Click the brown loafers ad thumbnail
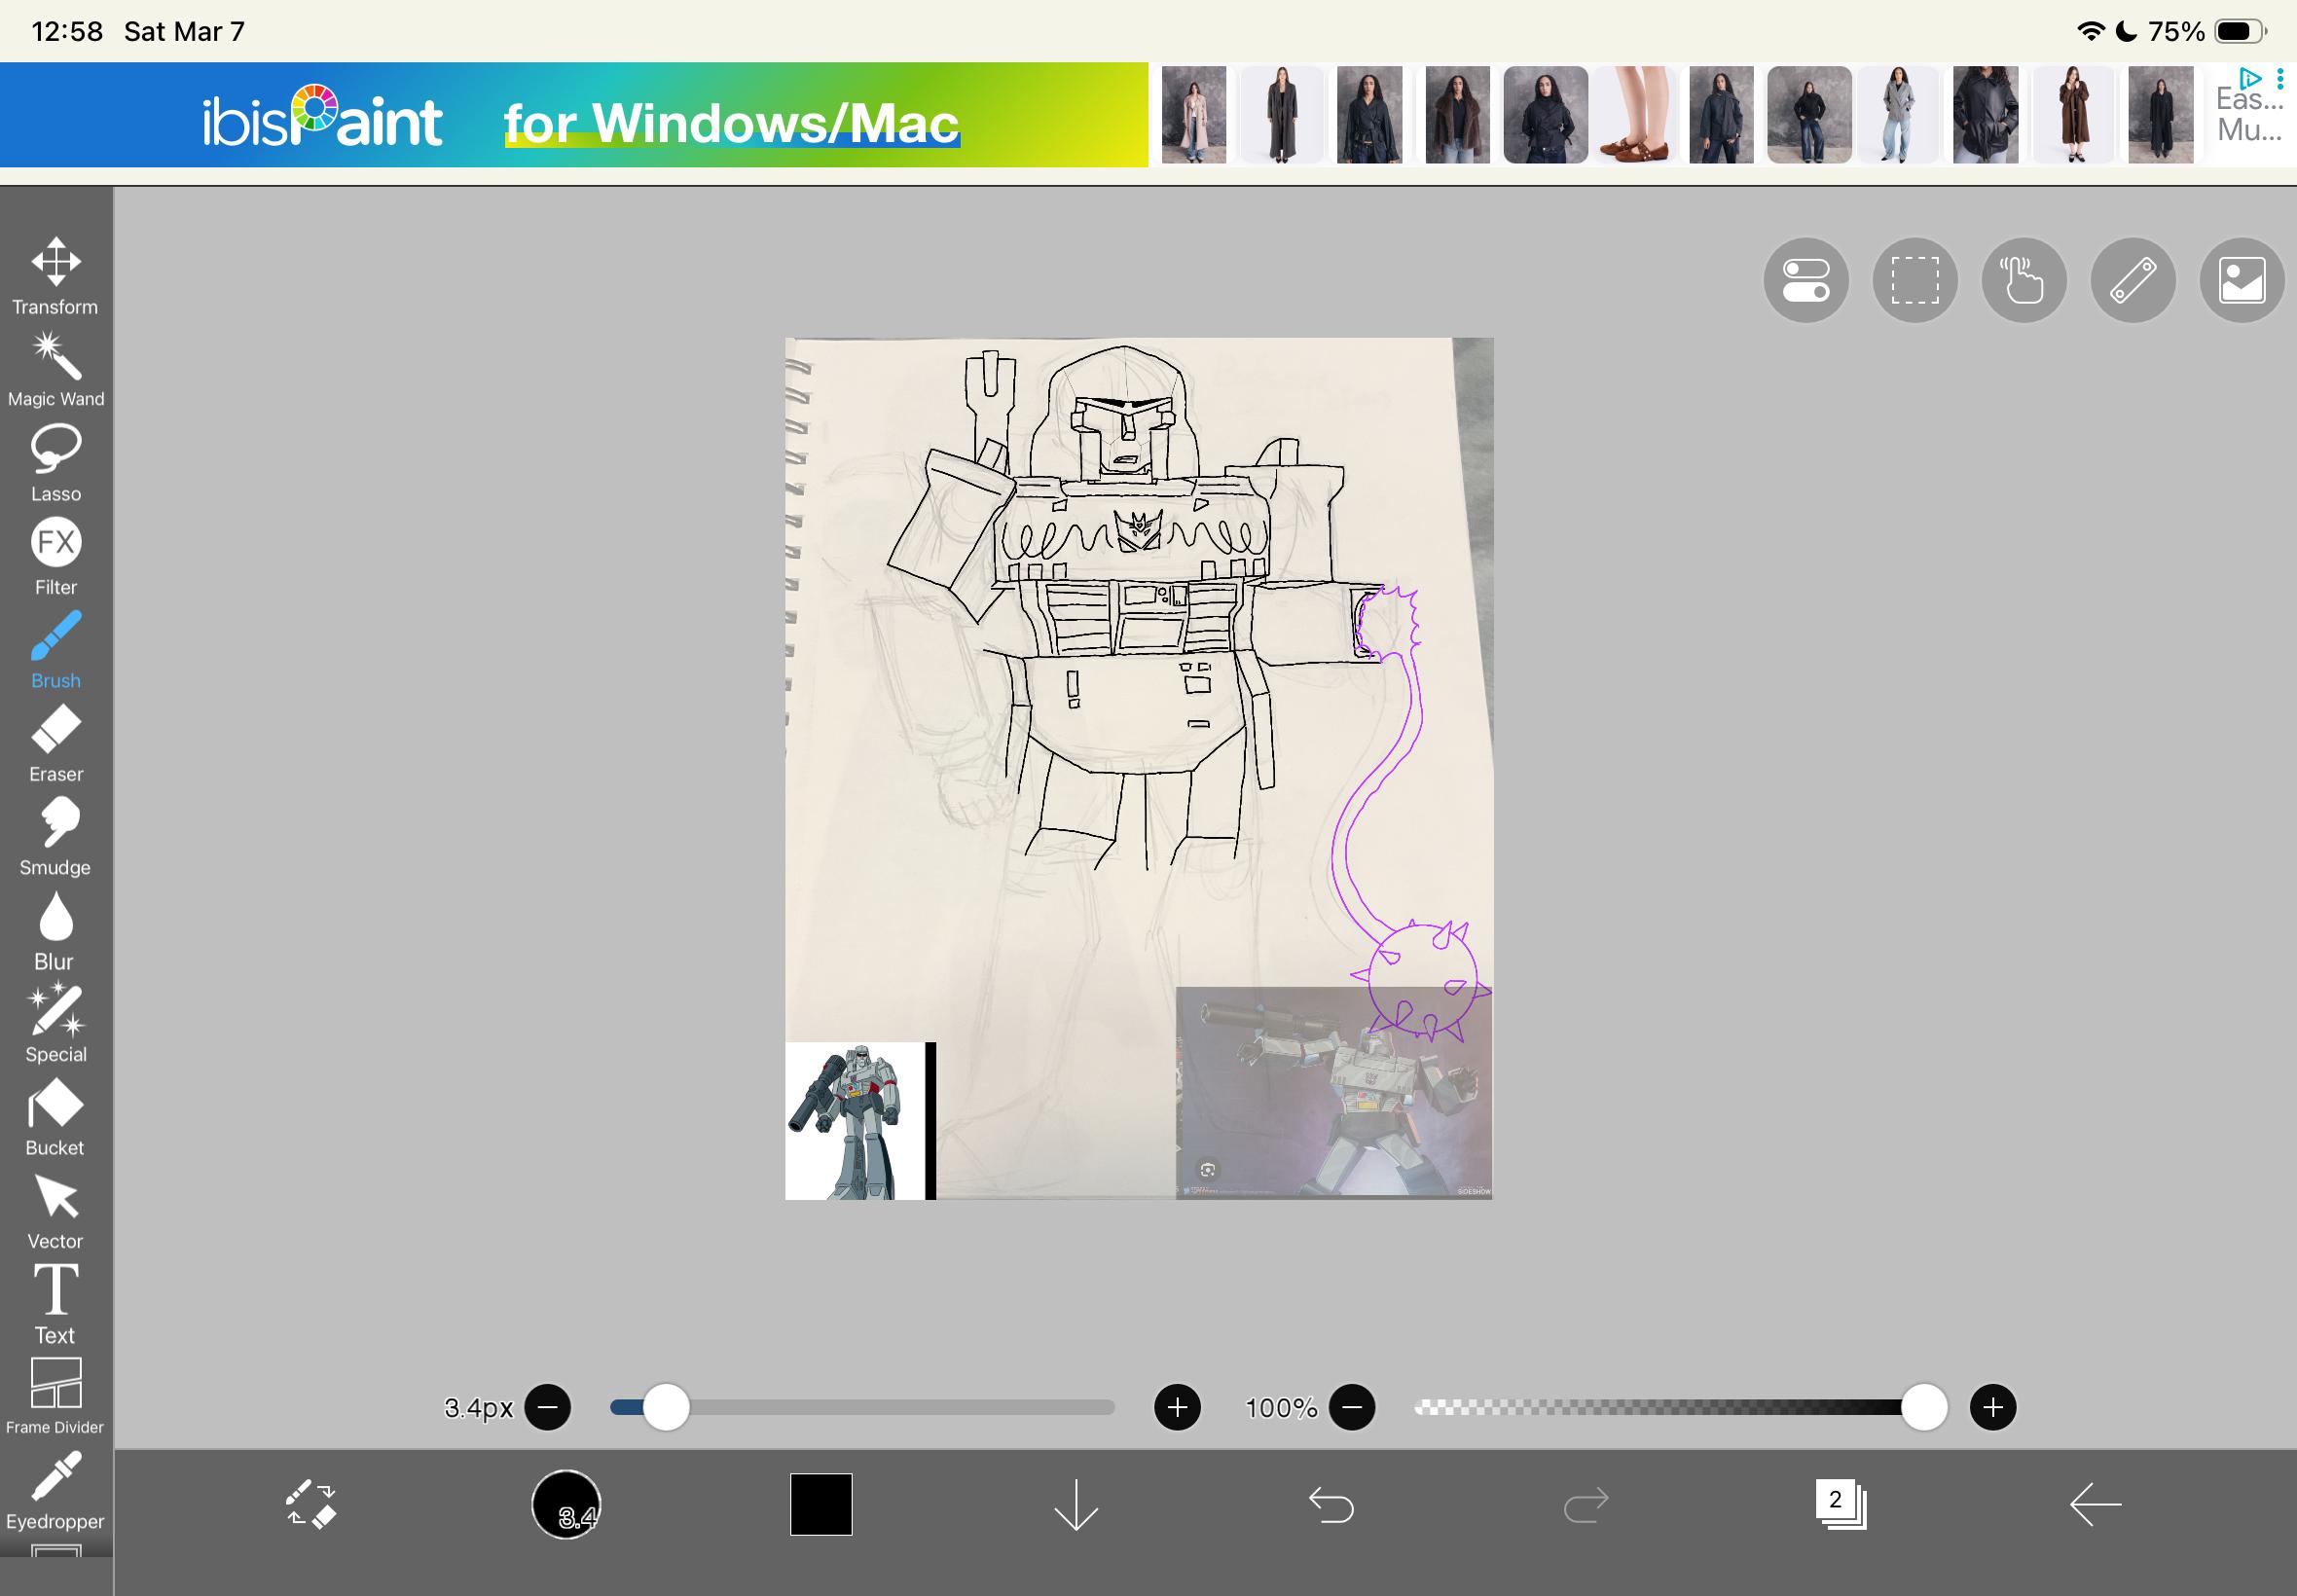 click(1634, 115)
